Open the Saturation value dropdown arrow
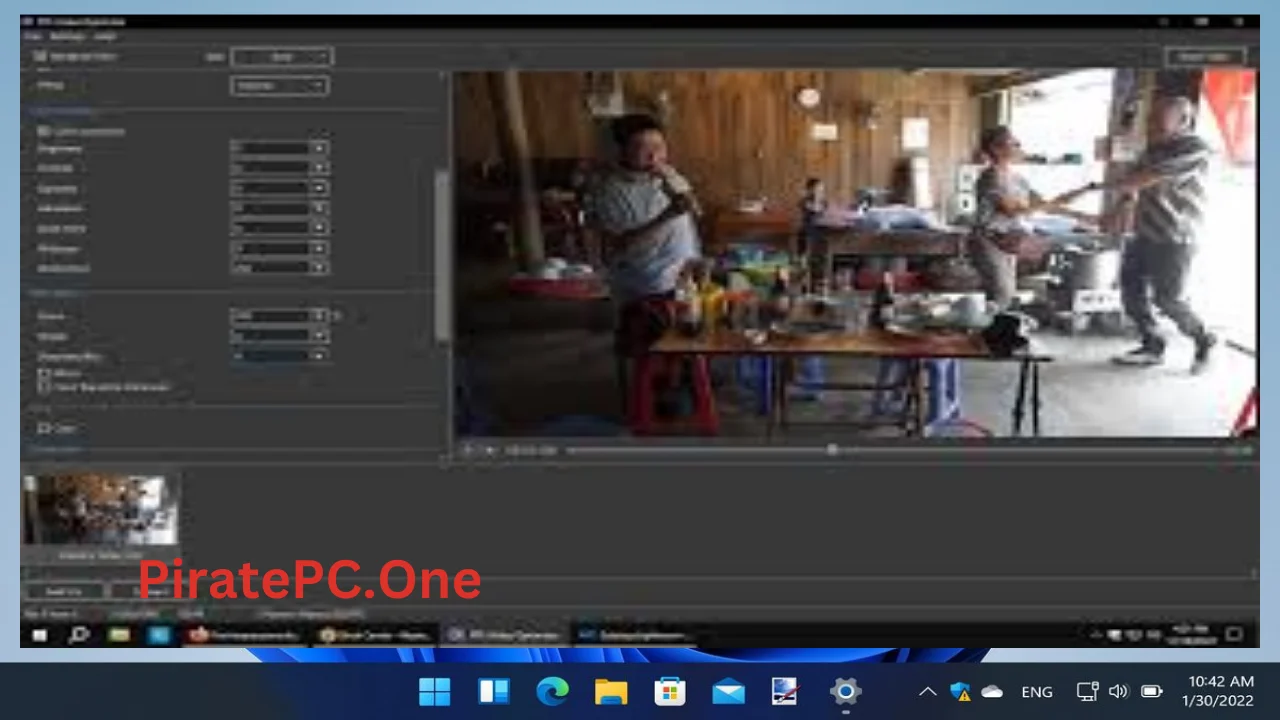1280x720 pixels. tap(319, 208)
